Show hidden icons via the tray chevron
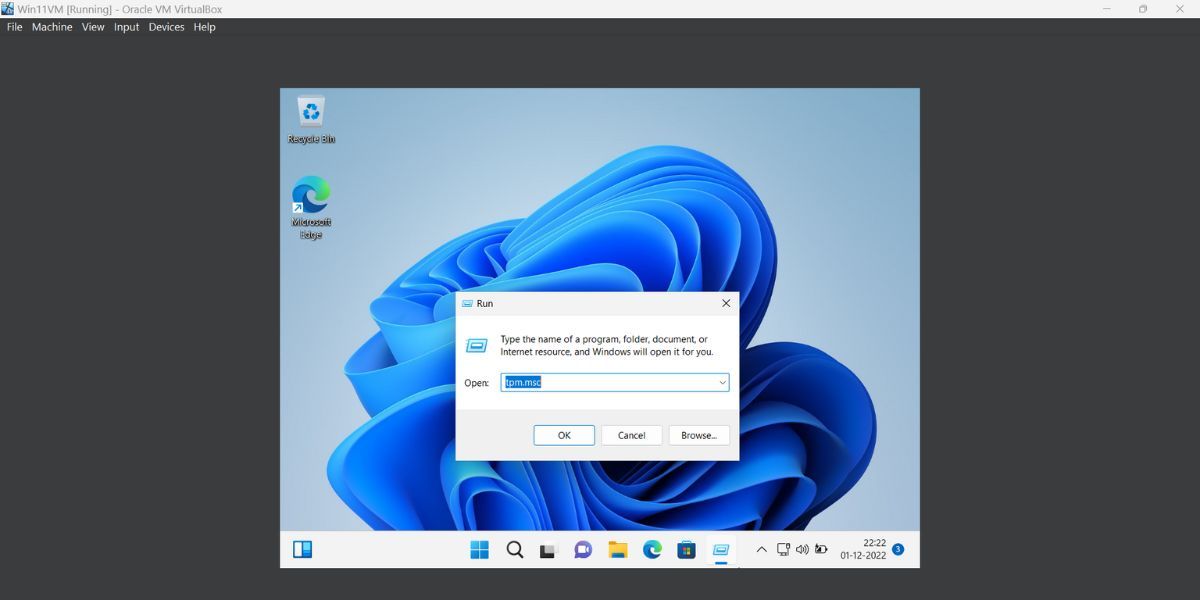Screen dimensions: 1200x600 (x=761, y=548)
